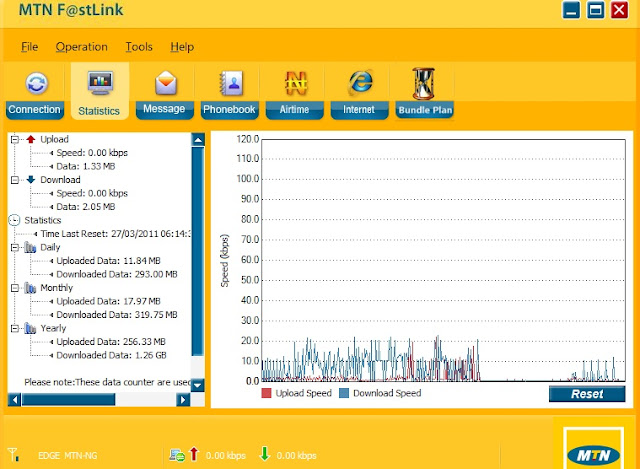Select the Statistics monitor icon
640x469 pixels.
pyautogui.click(x=100, y=82)
